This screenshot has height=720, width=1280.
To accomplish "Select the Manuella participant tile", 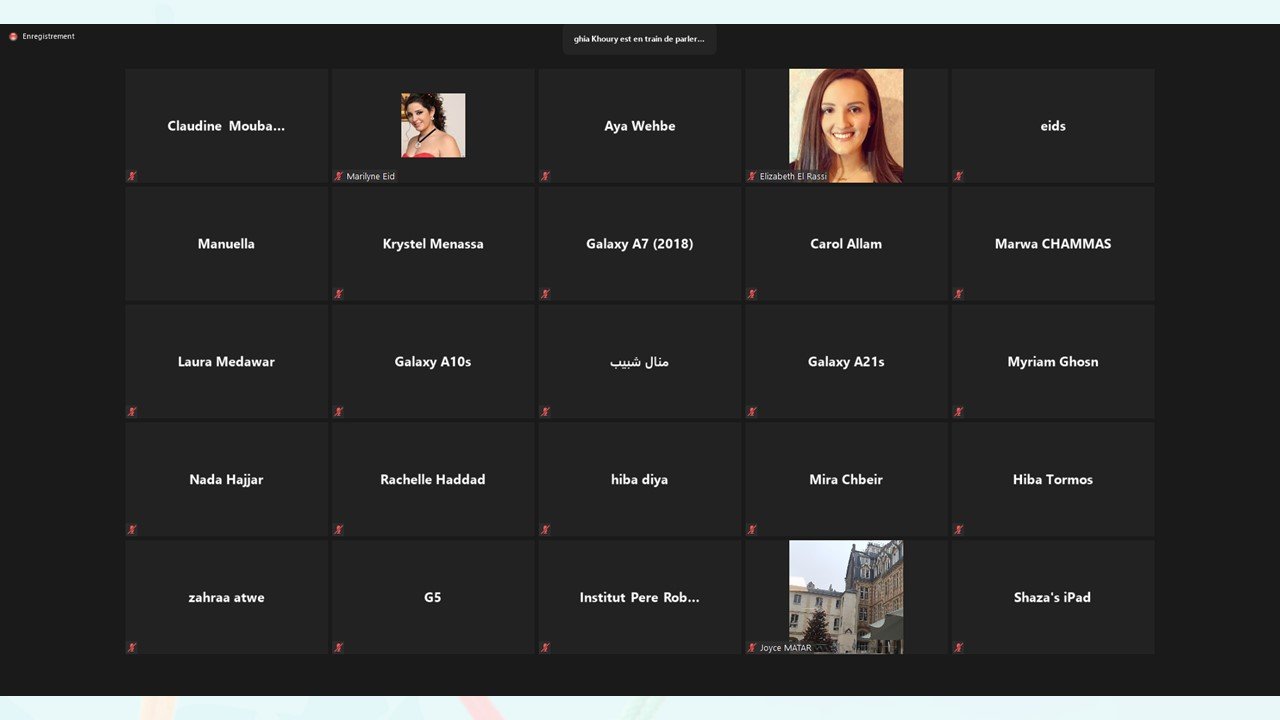I will coord(226,244).
